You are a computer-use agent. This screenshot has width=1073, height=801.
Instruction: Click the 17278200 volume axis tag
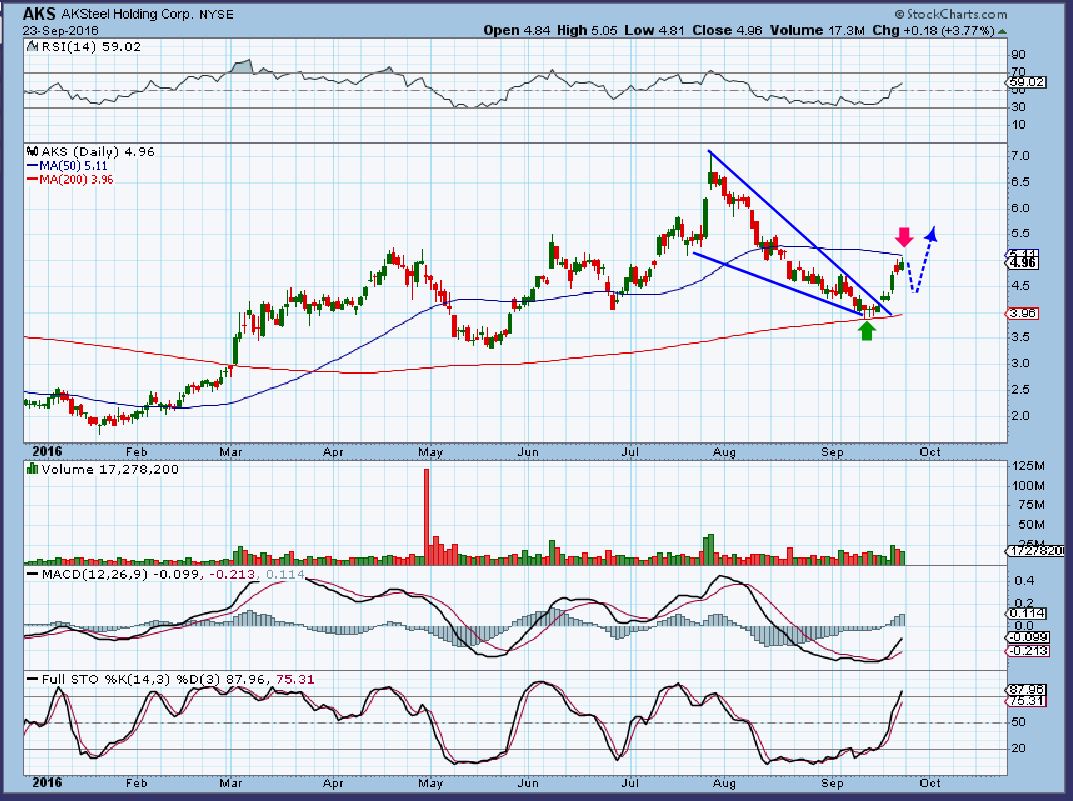(1035, 551)
